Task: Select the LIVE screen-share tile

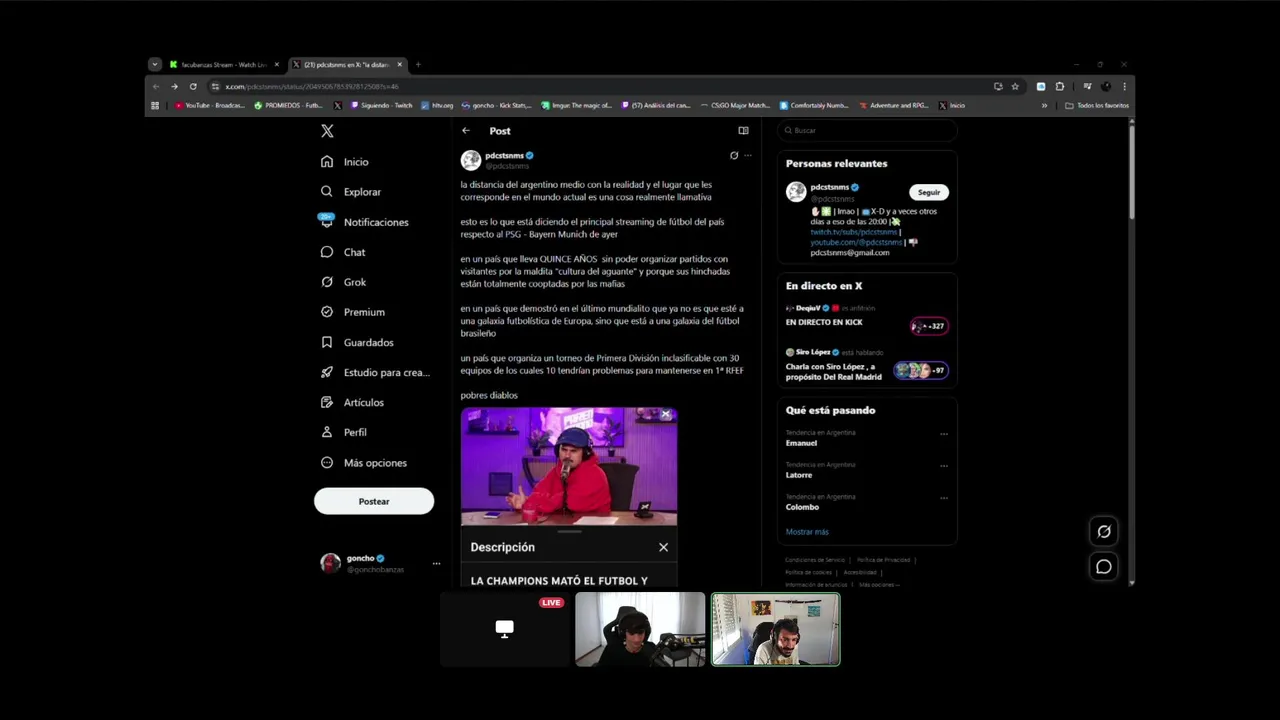Action: 504,629
